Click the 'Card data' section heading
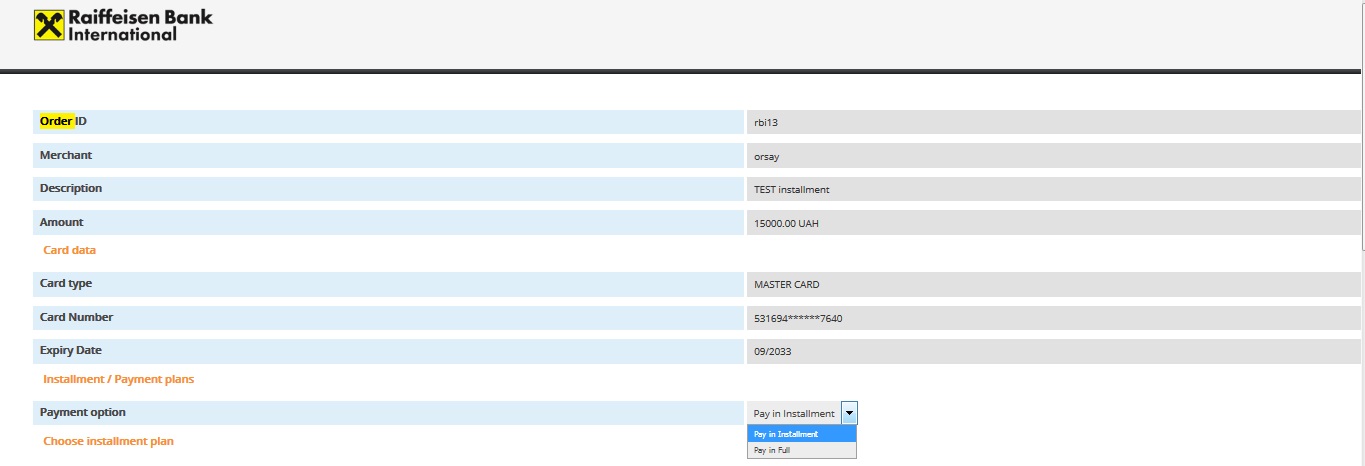The height and width of the screenshot is (466, 1365). [69, 250]
